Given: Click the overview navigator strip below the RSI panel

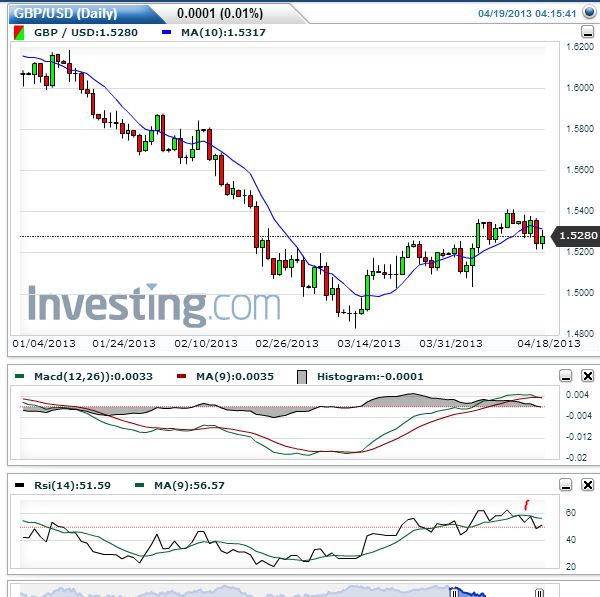Looking at the screenshot, I should point(283,590).
